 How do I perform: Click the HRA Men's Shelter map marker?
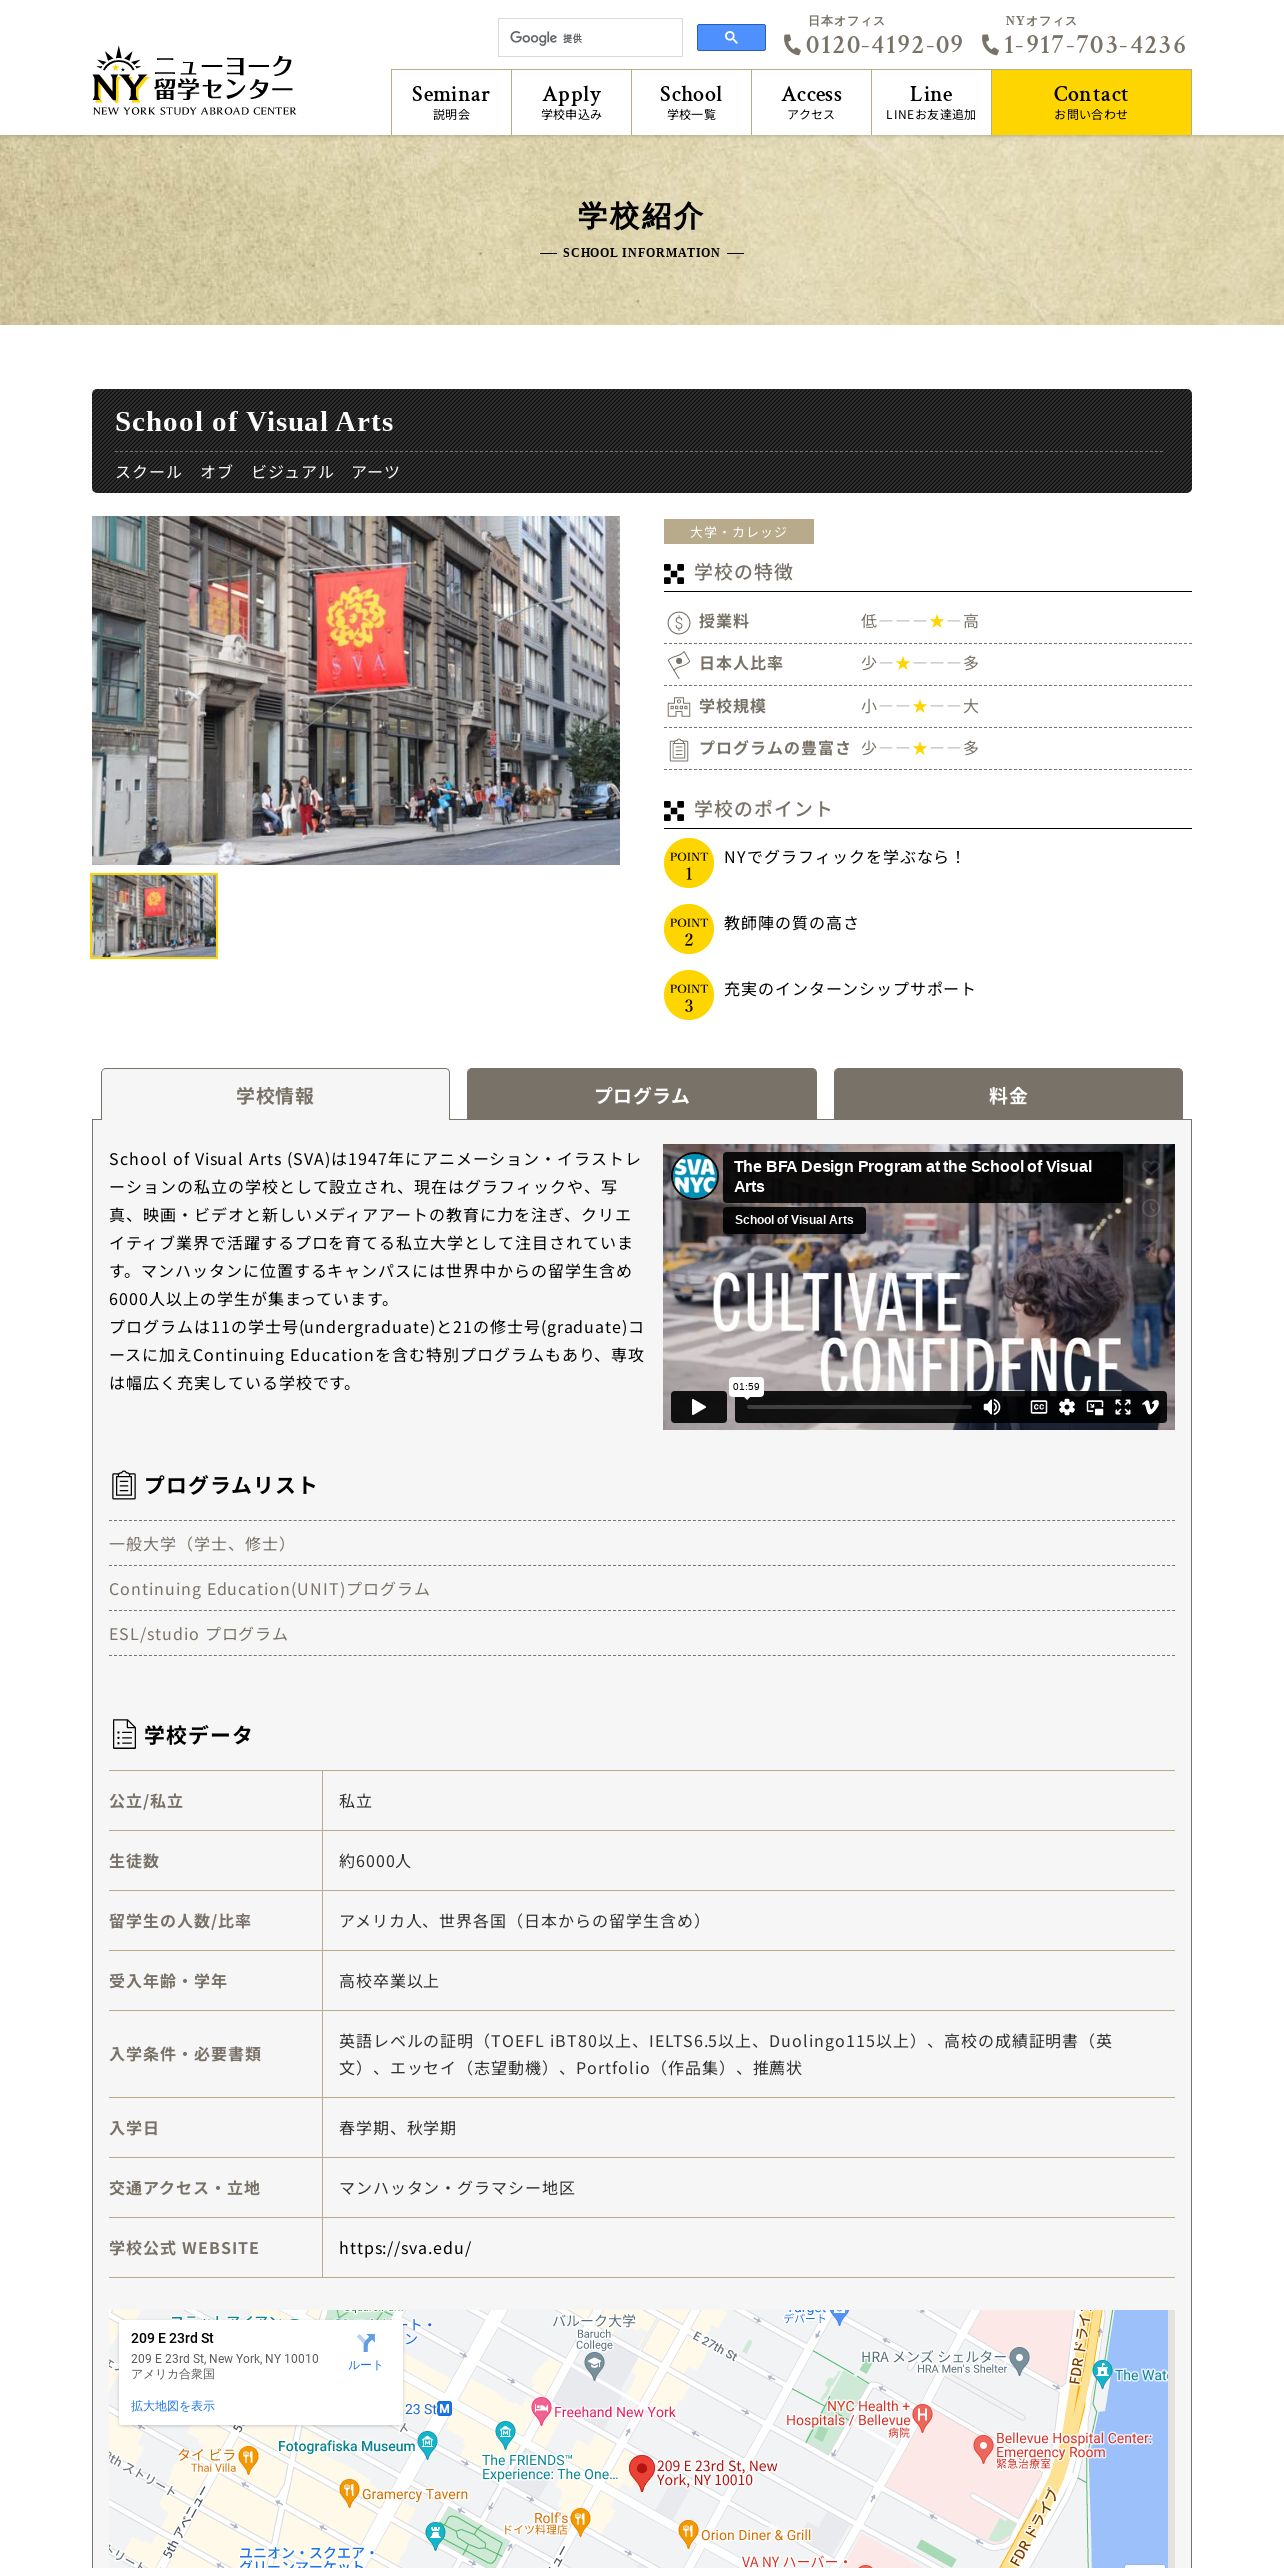pyautogui.click(x=1020, y=2360)
